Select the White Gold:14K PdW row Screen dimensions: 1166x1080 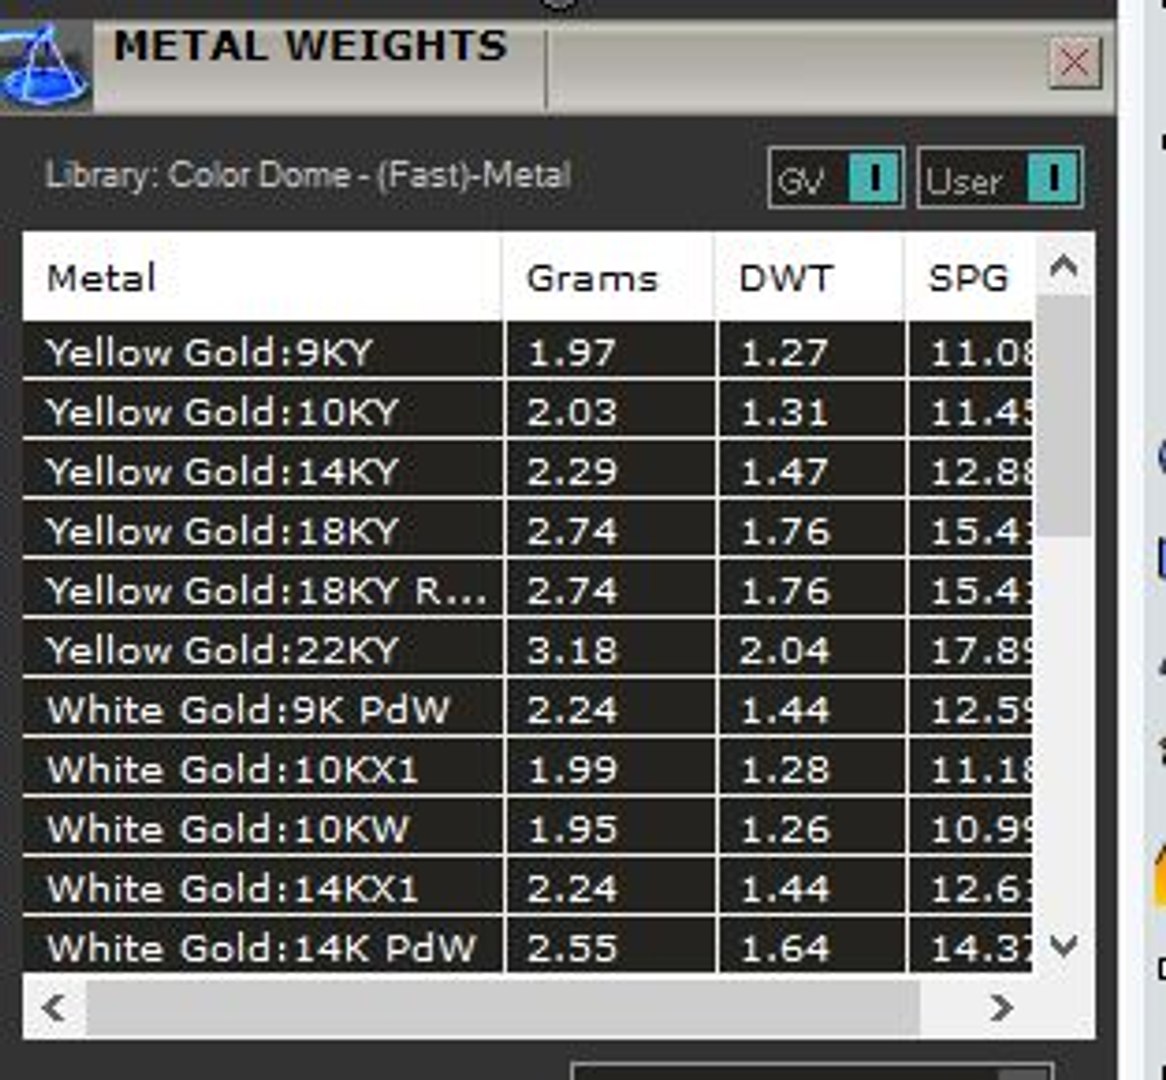click(527, 946)
